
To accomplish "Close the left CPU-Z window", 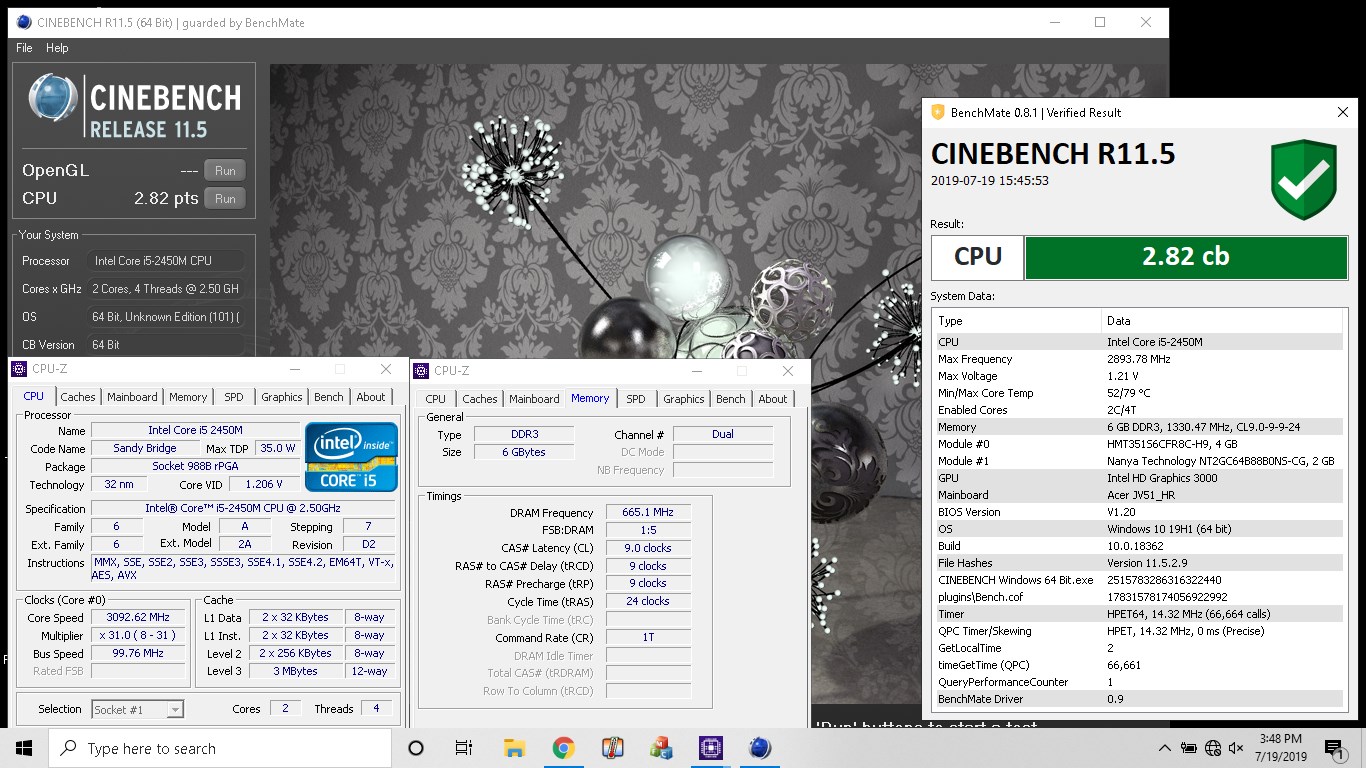I will coord(386,369).
